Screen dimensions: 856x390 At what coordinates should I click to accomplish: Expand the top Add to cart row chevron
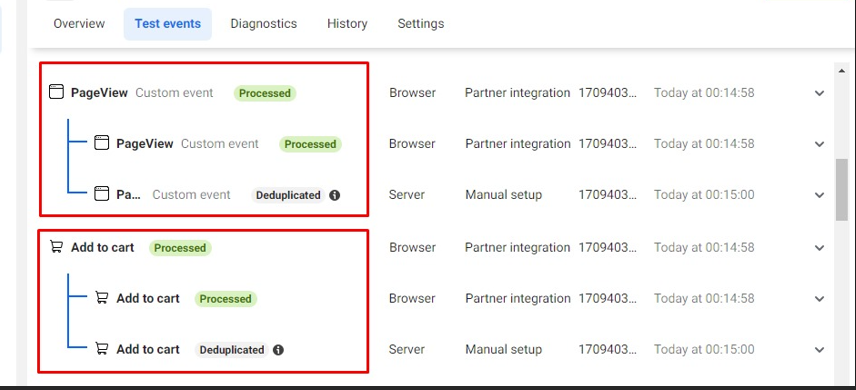tap(819, 247)
